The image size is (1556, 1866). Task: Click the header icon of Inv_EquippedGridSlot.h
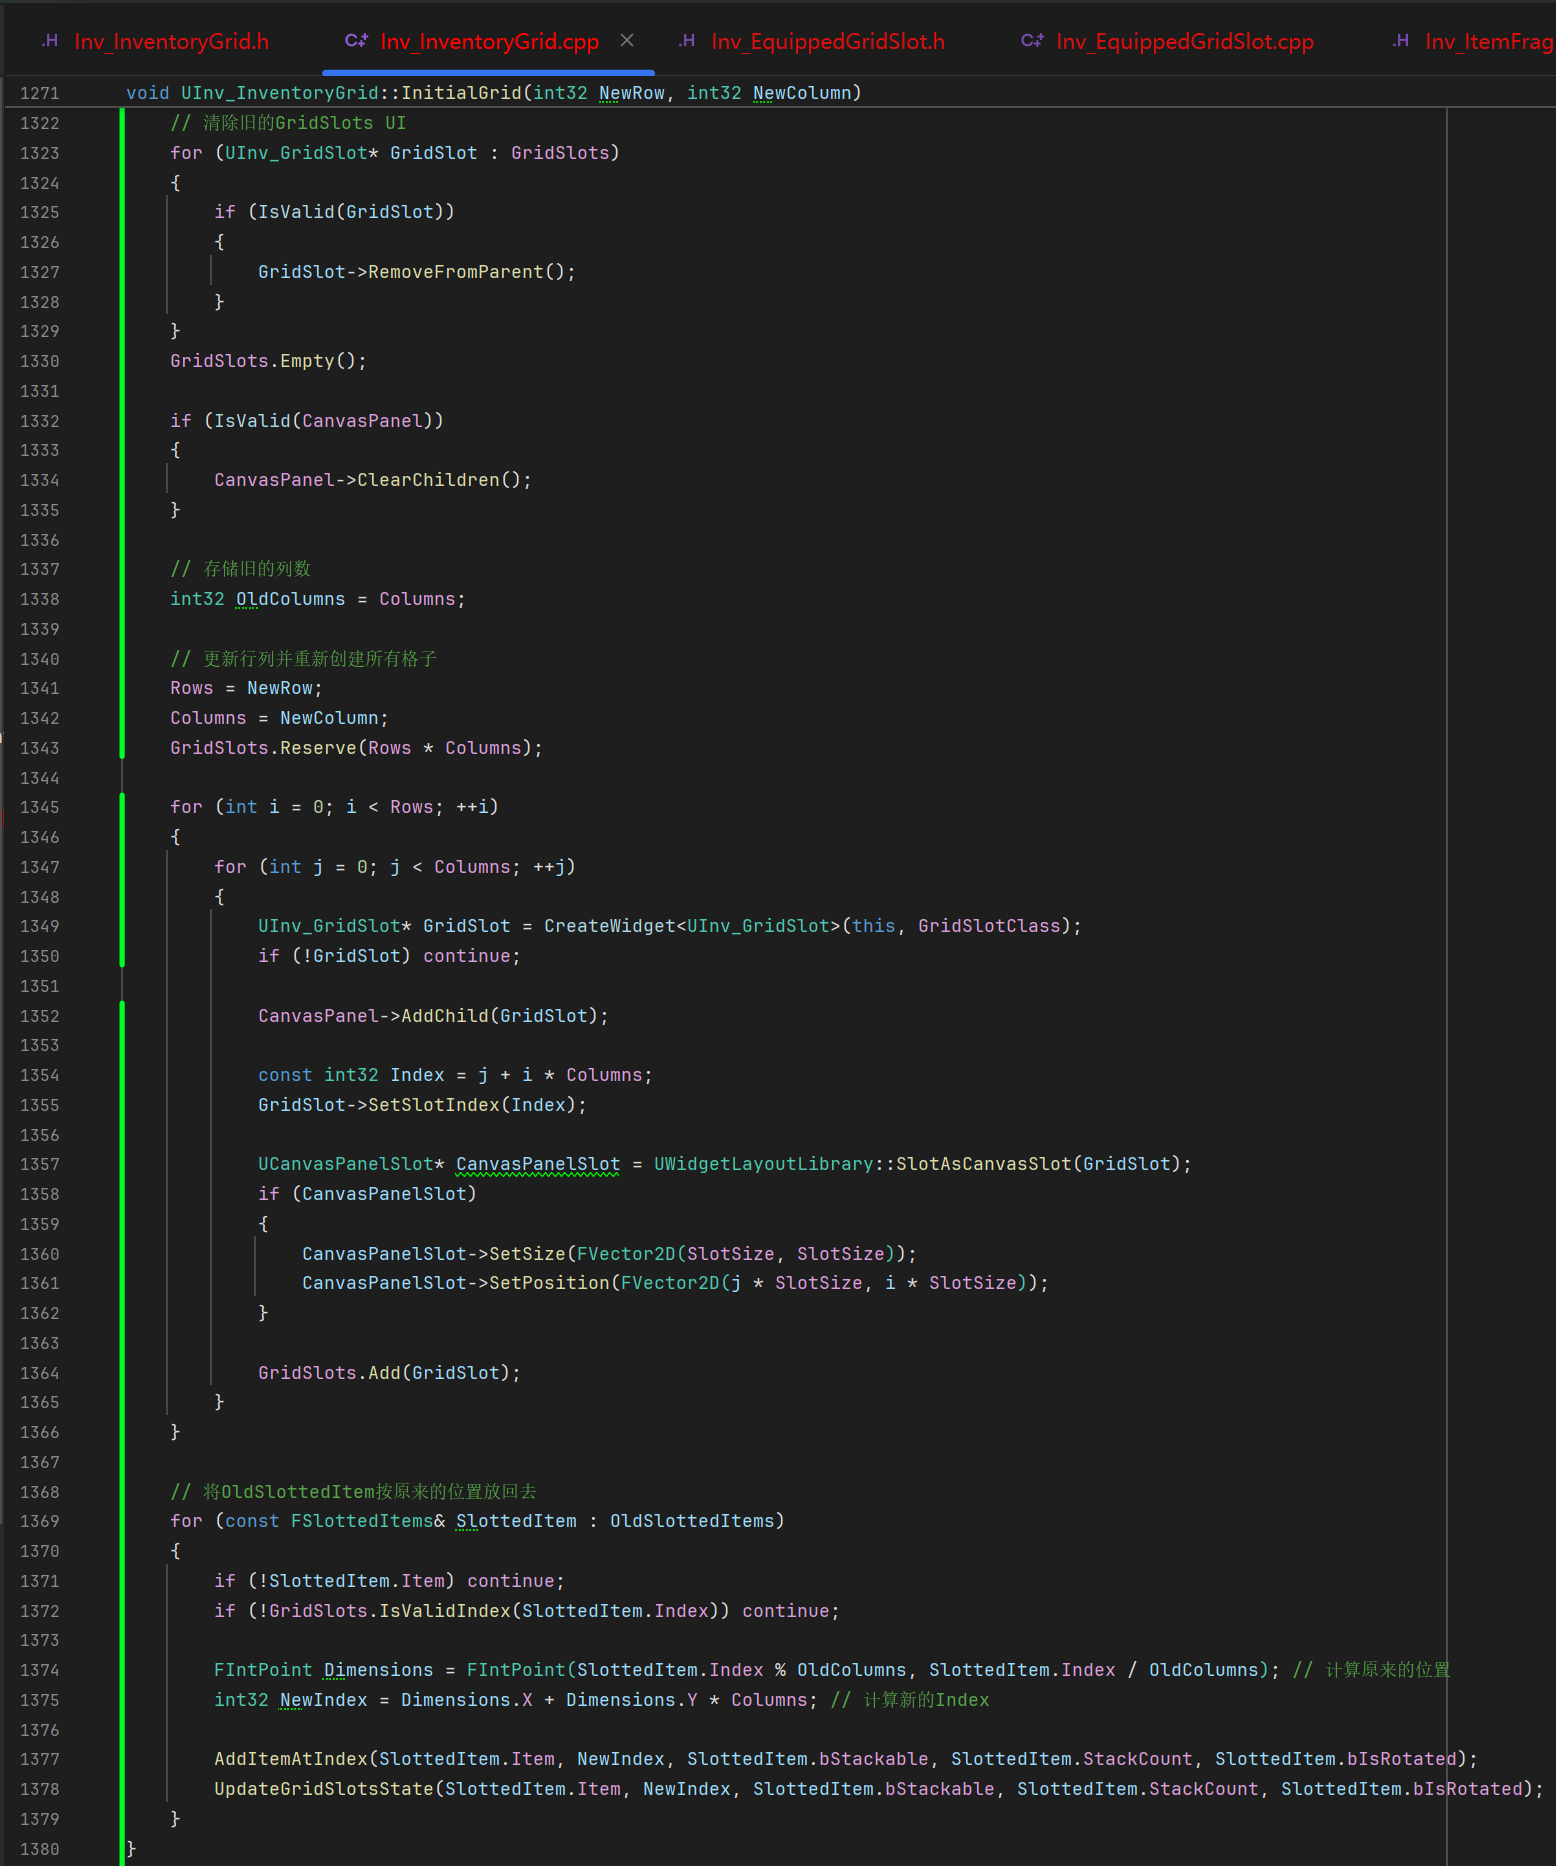click(x=687, y=41)
